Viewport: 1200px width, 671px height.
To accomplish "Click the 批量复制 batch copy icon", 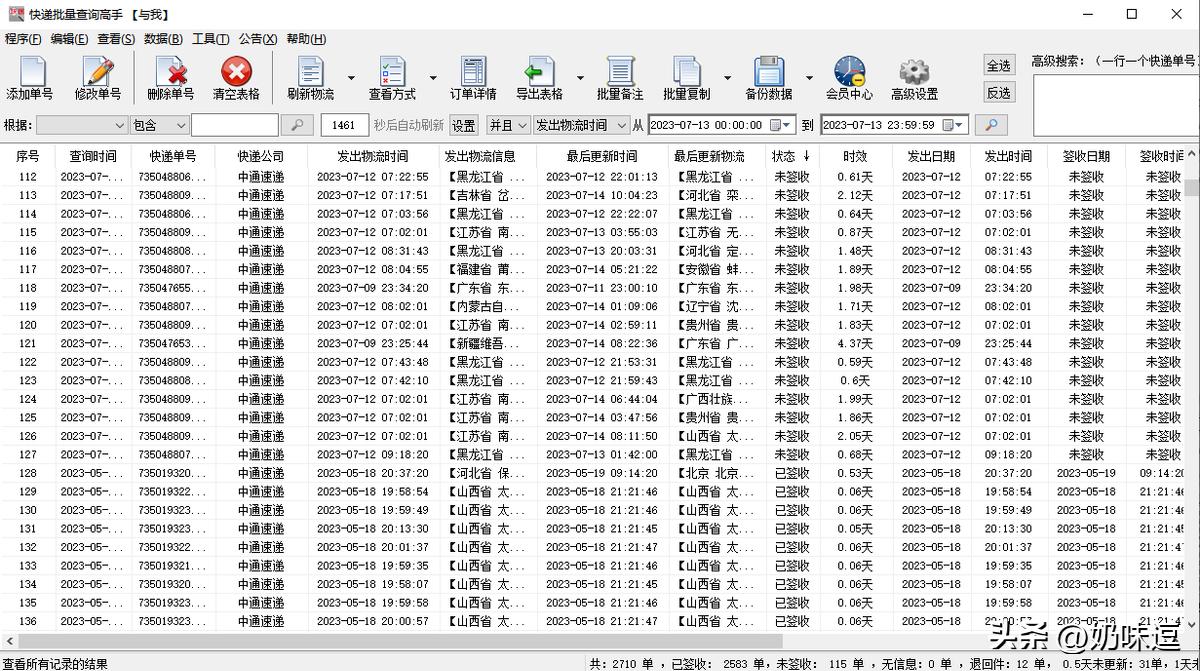I will point(687,72).
